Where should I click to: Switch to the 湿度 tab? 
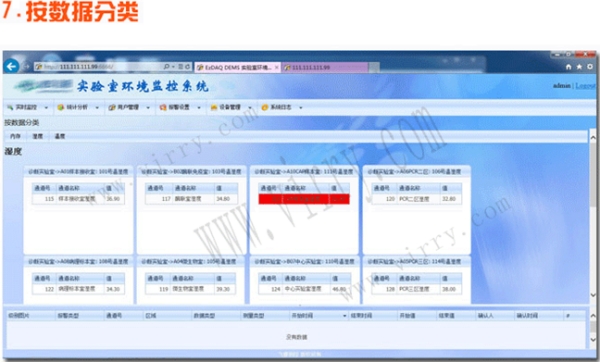coord(38,136)
